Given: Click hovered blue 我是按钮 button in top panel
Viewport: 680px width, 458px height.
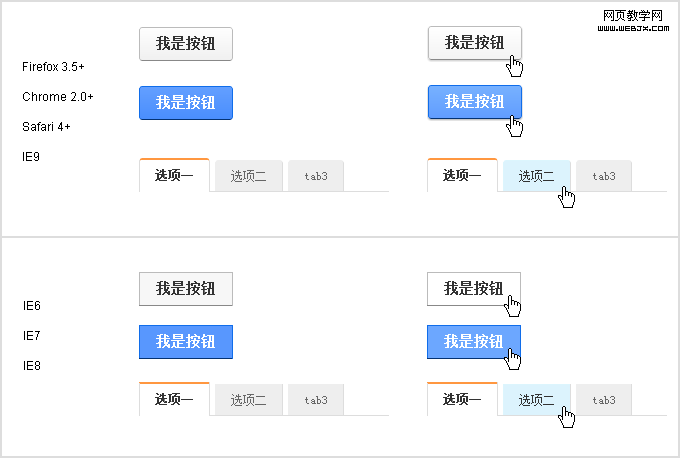Looking at the screenshot, I should [474, 102].
